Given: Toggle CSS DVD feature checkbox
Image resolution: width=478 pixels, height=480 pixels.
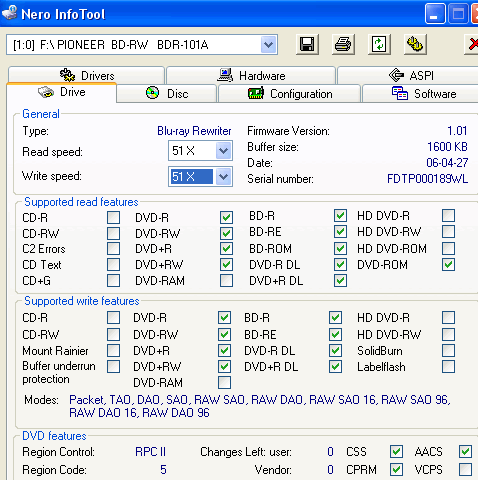Looking at the screenshot, I should [x=396, y=452].
